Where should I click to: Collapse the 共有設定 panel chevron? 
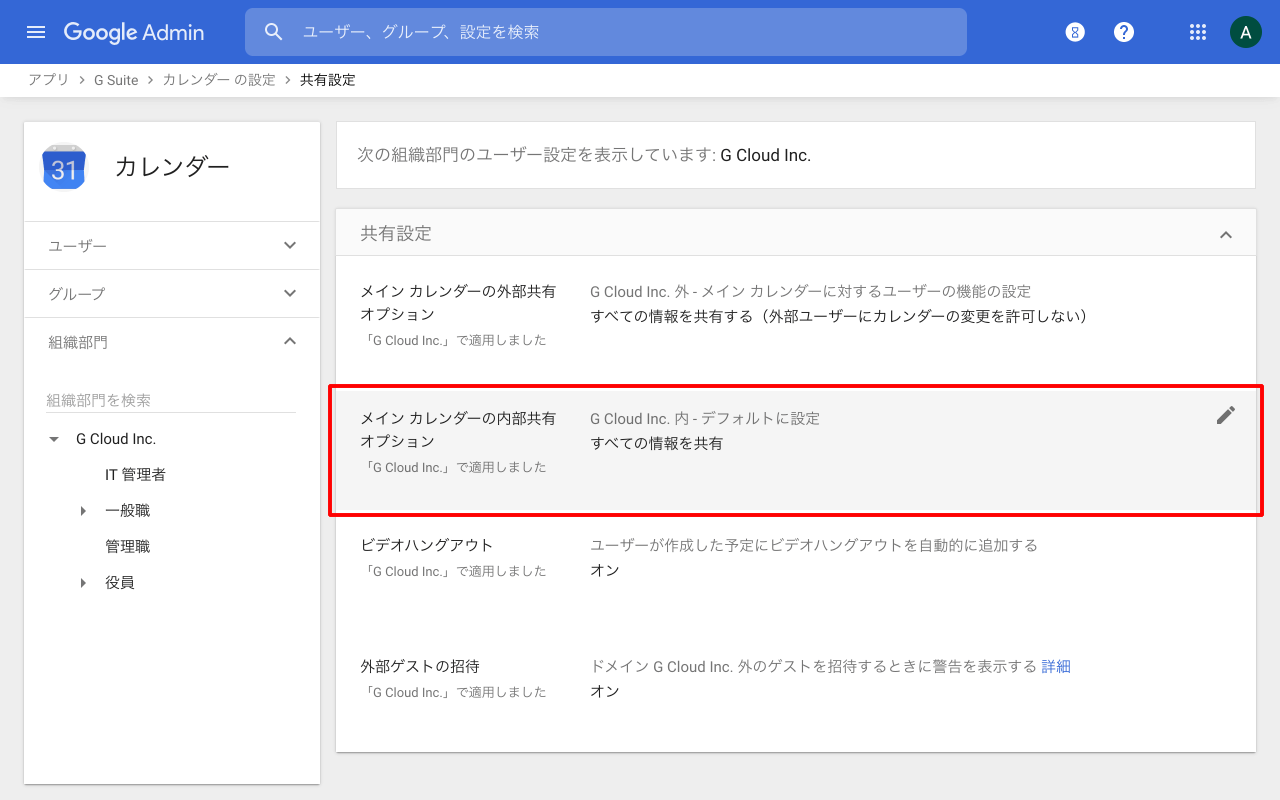[1226, 235]
